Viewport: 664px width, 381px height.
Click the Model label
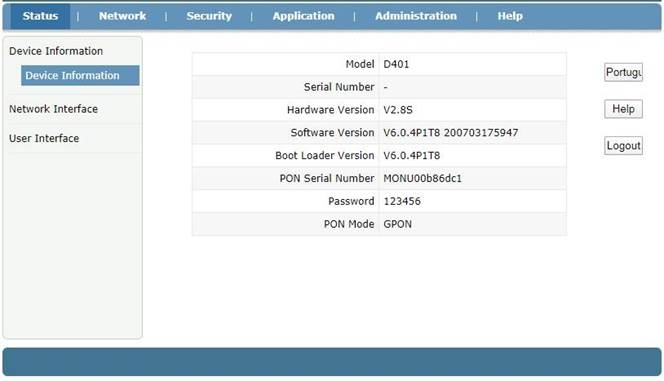[360, 64]
